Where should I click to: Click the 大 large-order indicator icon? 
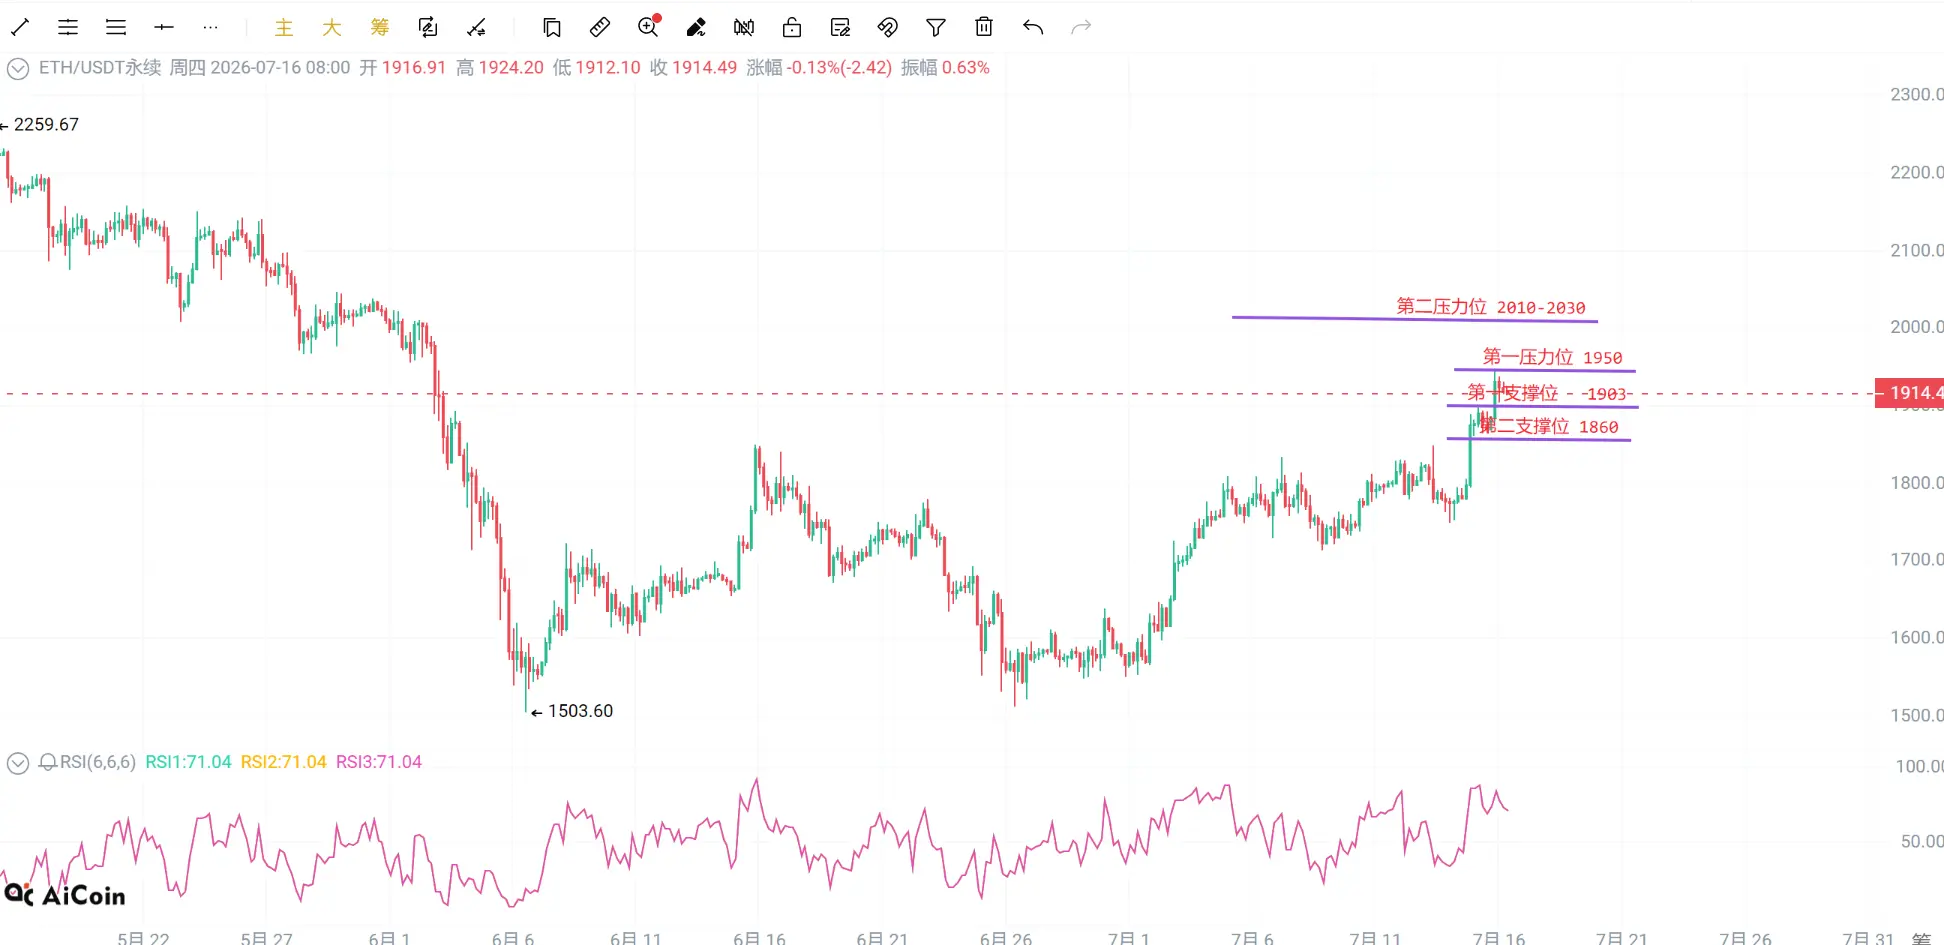(x=332, y=27)
